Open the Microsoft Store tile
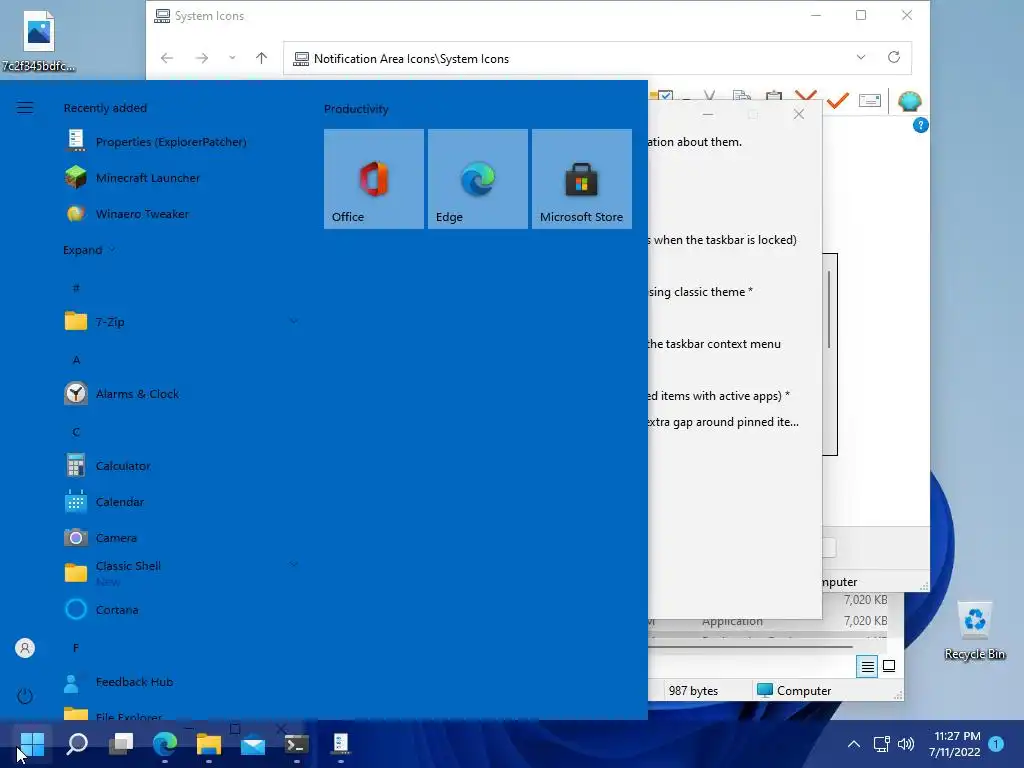Screen dimensions: 1024x768 [x=581, y=179]
